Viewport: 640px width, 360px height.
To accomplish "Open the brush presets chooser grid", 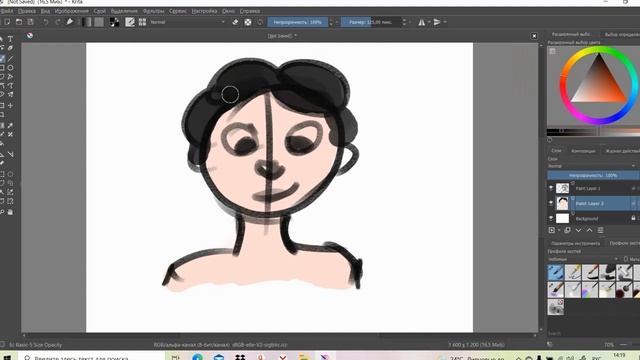I will [142, 22].
